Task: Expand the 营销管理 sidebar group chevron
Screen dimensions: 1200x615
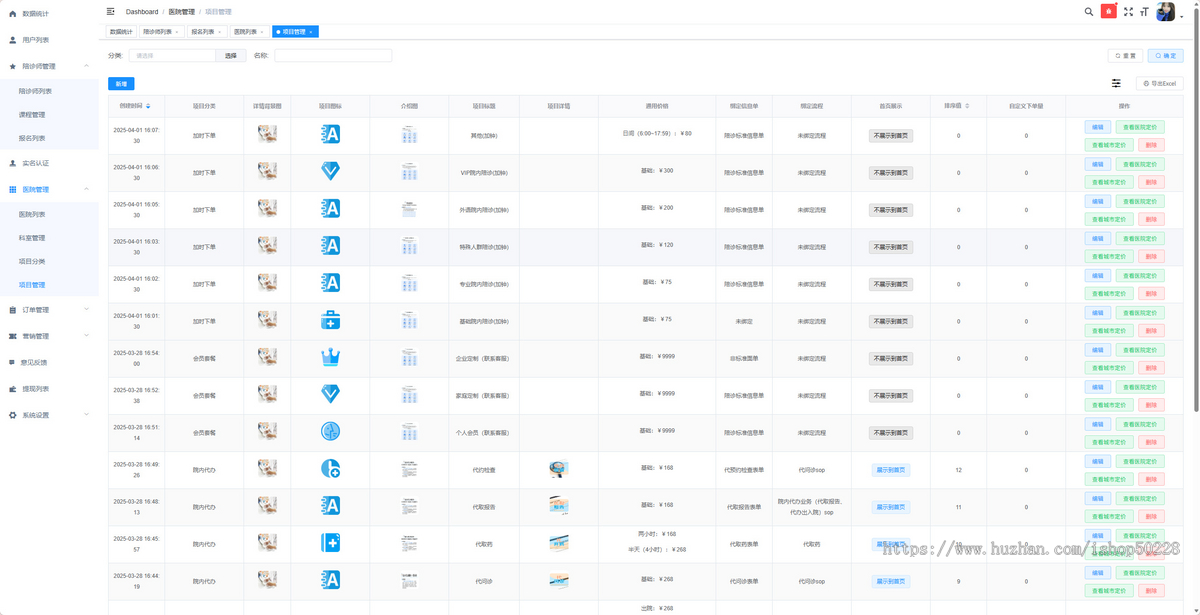Action: coord(87,336)
